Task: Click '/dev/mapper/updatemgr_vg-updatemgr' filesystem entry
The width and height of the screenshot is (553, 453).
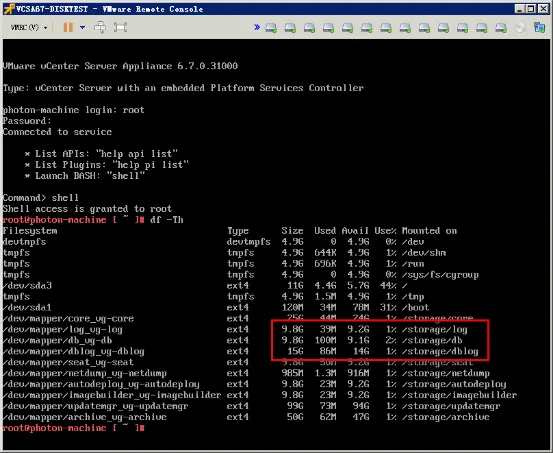Action: click(96, 406)
